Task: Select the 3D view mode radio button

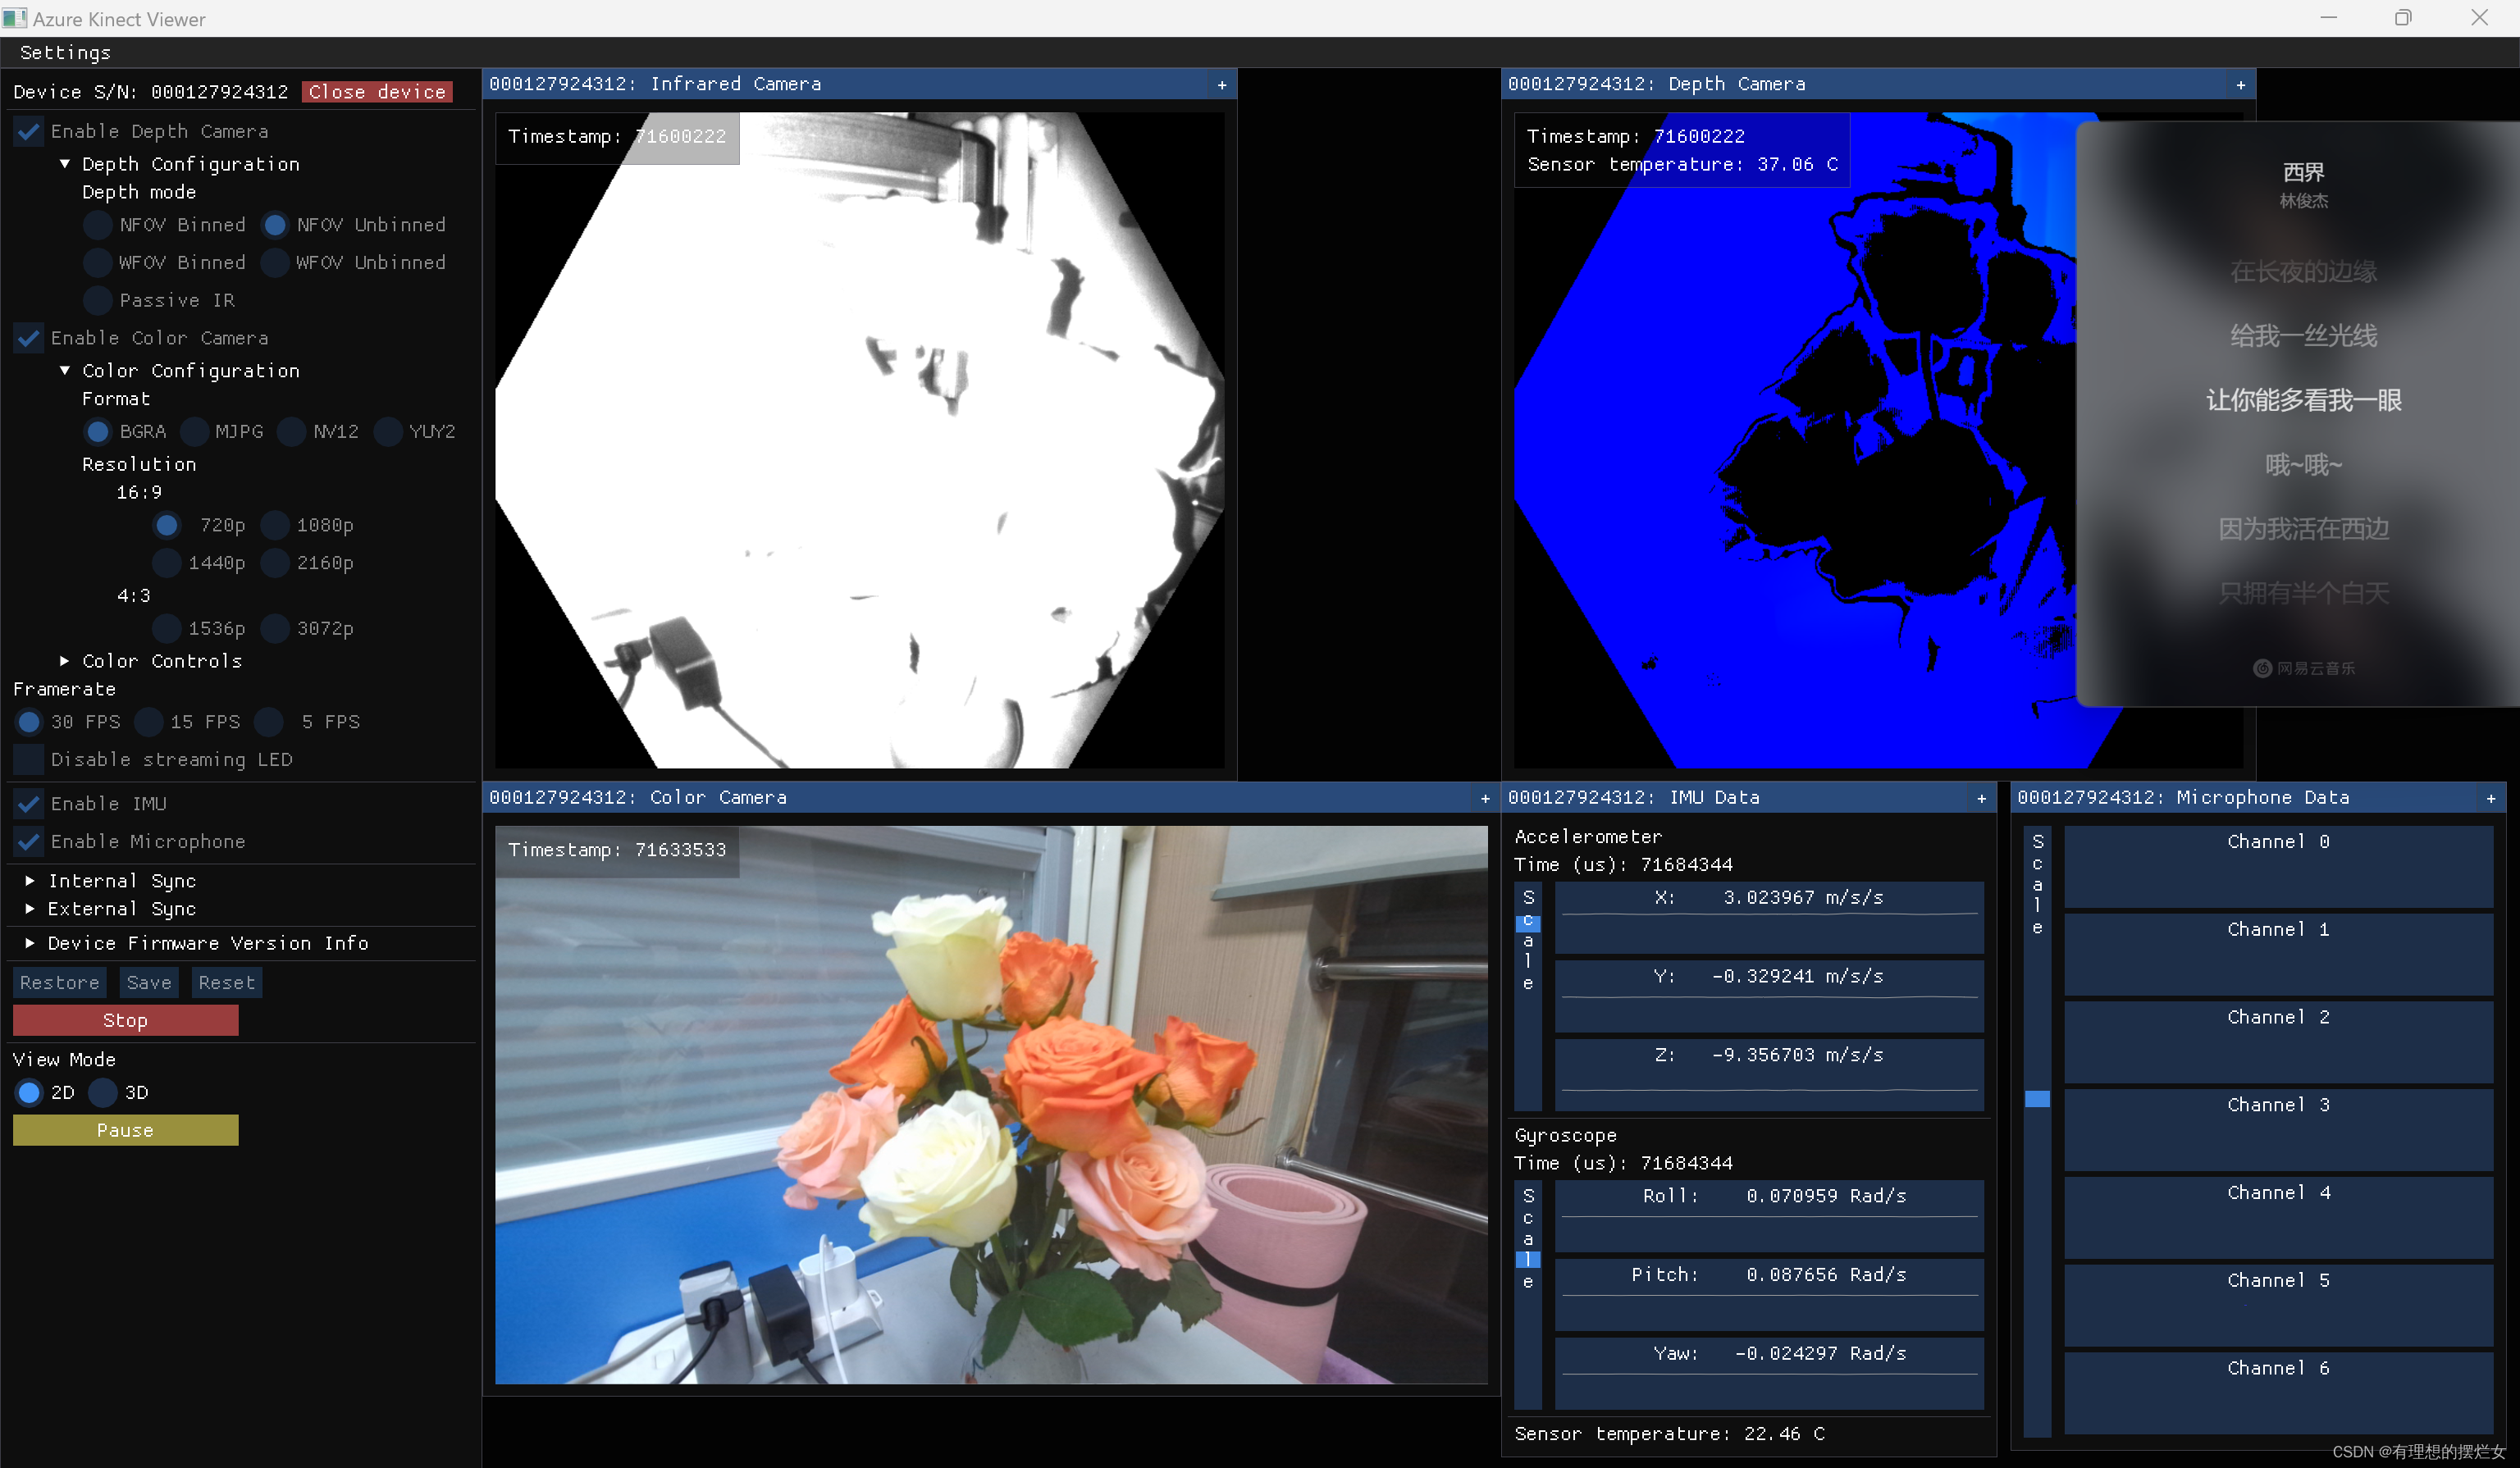Action: (103, 1092)
